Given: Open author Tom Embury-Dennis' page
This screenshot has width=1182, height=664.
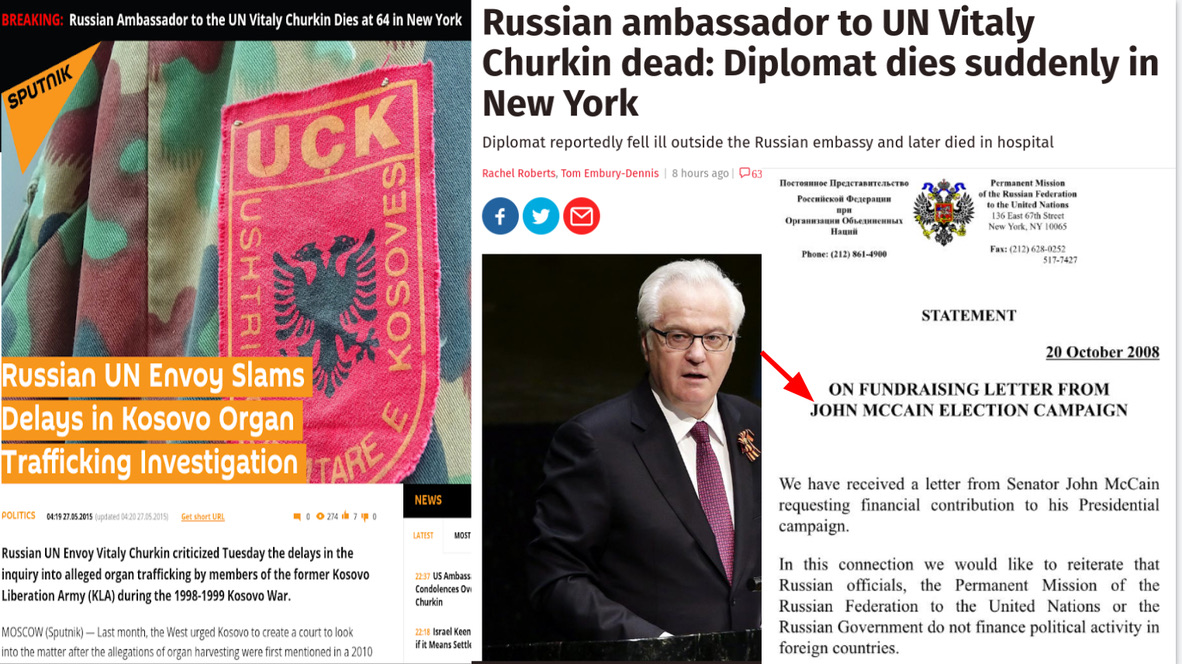Looking at the screenshot, I should point(609,173).
